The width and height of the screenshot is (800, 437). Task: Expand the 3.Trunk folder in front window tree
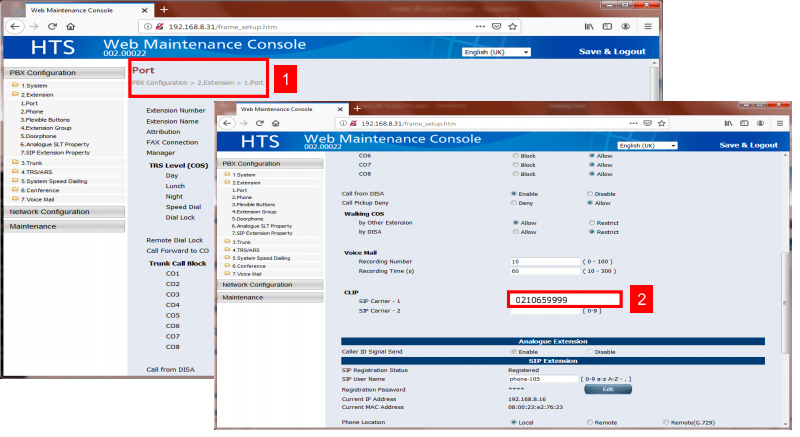pyautogui.click(x=237, y=241)
